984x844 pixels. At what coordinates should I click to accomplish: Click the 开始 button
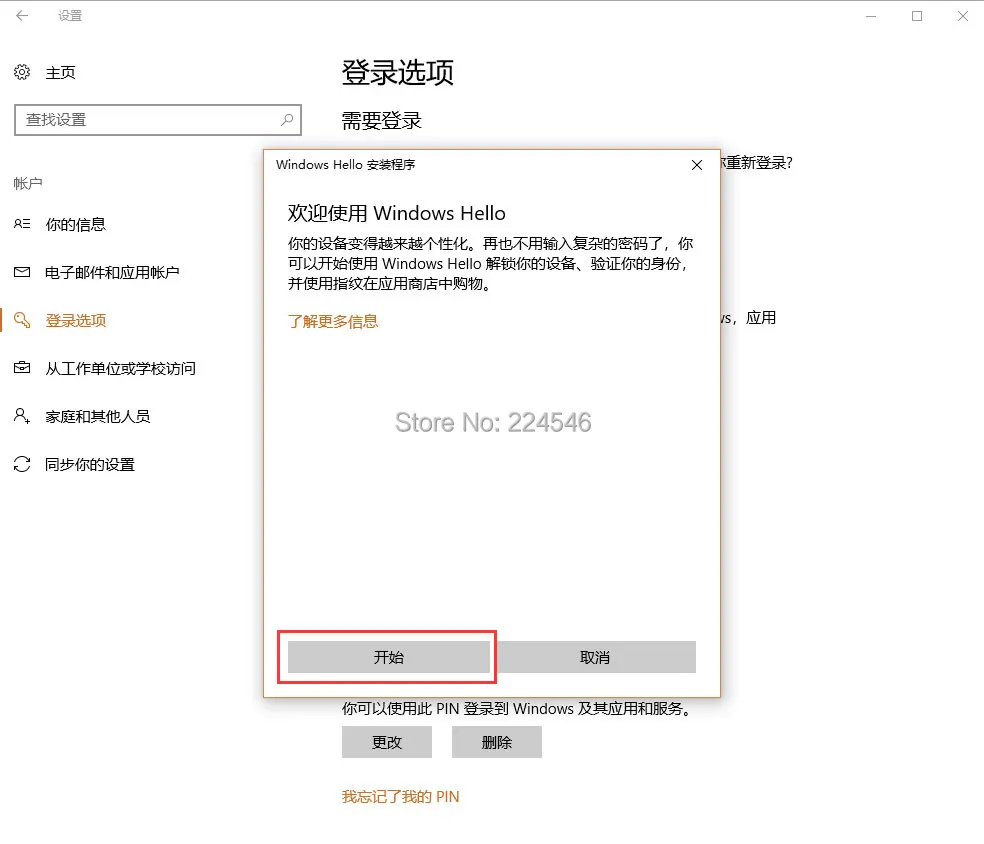[388, 657]
